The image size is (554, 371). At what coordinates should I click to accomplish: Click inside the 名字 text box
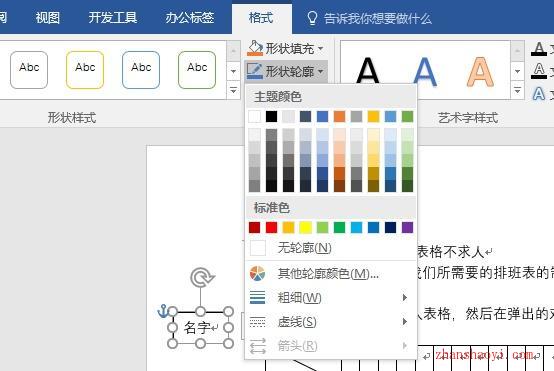point(200,328)
